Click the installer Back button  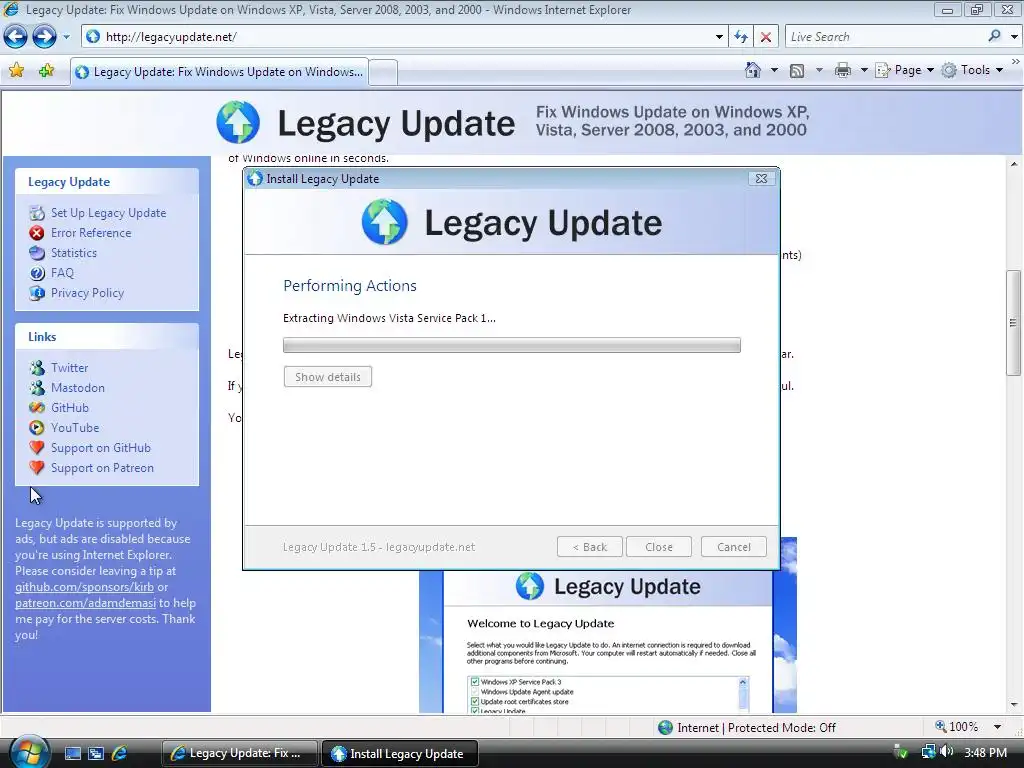590,547
